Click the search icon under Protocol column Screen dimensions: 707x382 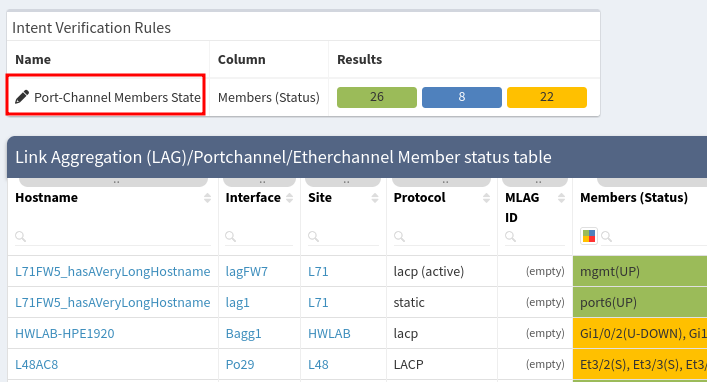click(399, 236)
